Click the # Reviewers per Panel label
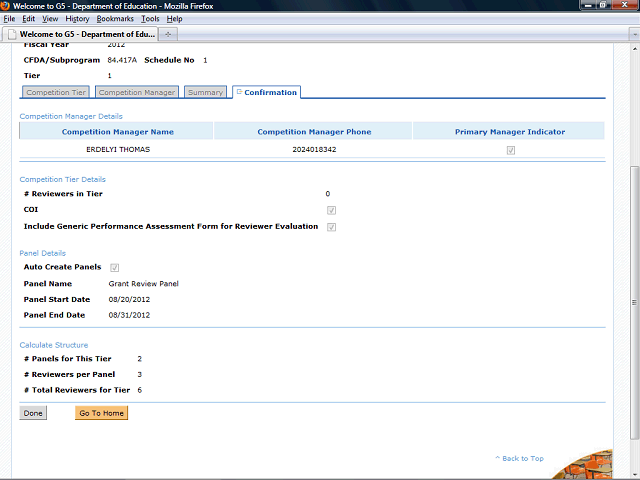Screen dimensions: 640x480 [x=69, y=374]
